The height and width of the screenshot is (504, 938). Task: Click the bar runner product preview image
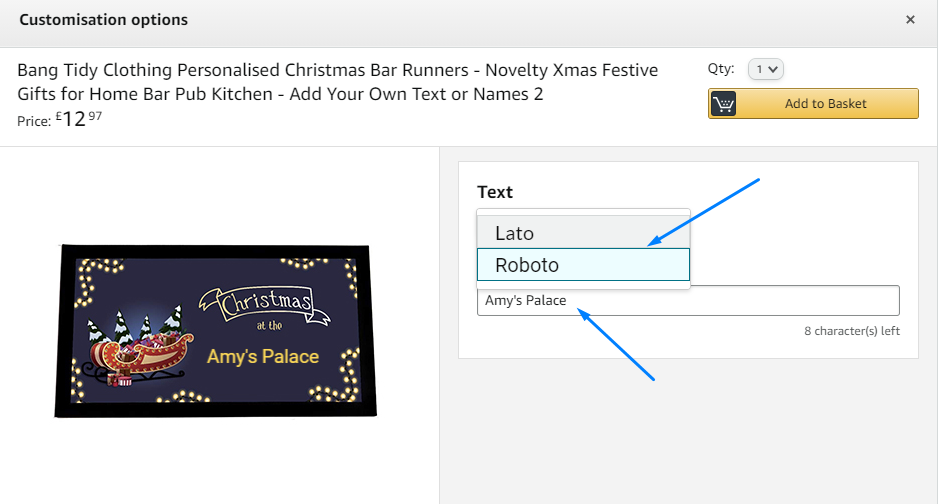coord(216,331)
